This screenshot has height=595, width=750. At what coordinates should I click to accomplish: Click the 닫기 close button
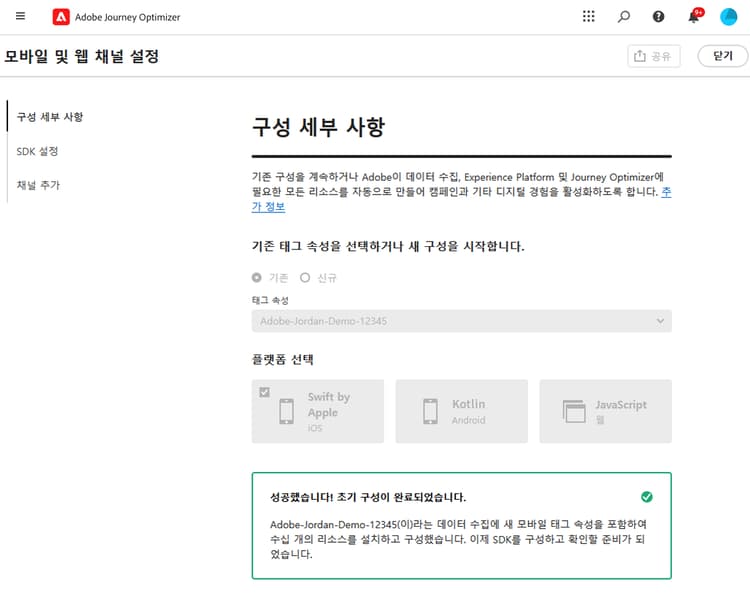coord(722,56)
